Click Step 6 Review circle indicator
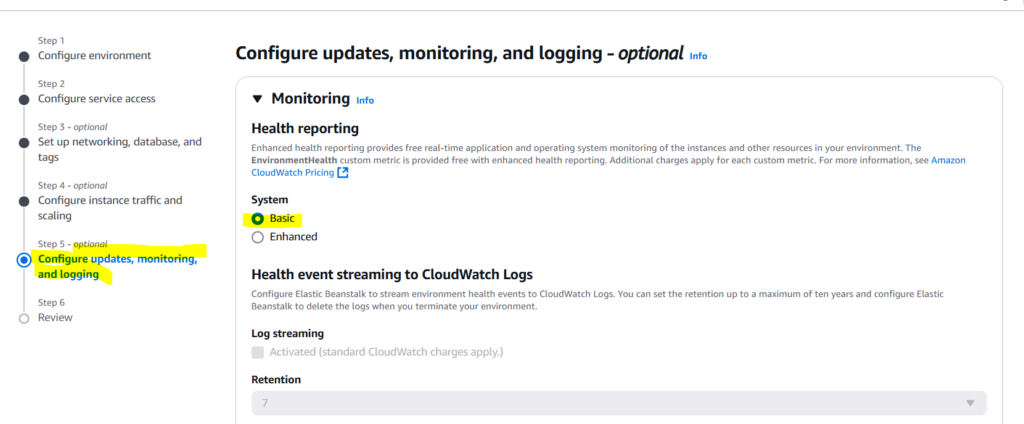This screenshot has height=424, width=1024. 24,318
